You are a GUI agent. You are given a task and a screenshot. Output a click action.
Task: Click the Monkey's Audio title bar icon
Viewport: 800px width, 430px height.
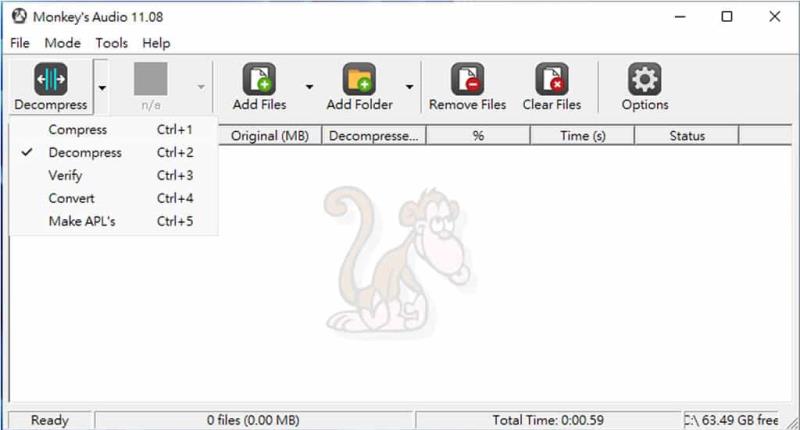coord(19,16)
